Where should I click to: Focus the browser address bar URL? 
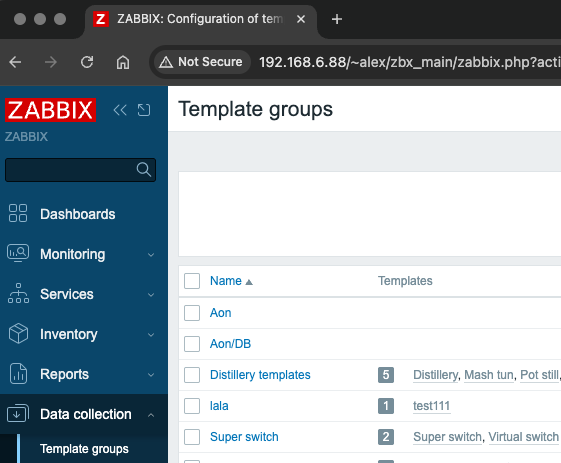tap(409, 62)
